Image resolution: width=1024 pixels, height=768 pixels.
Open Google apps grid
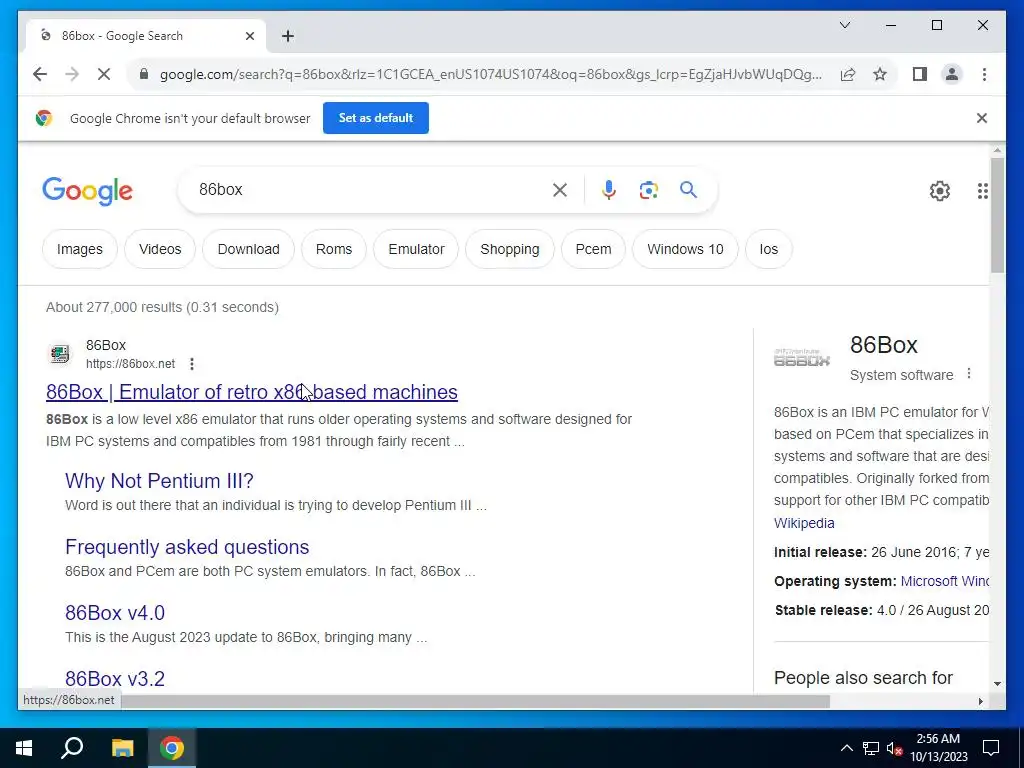(982, 191)
